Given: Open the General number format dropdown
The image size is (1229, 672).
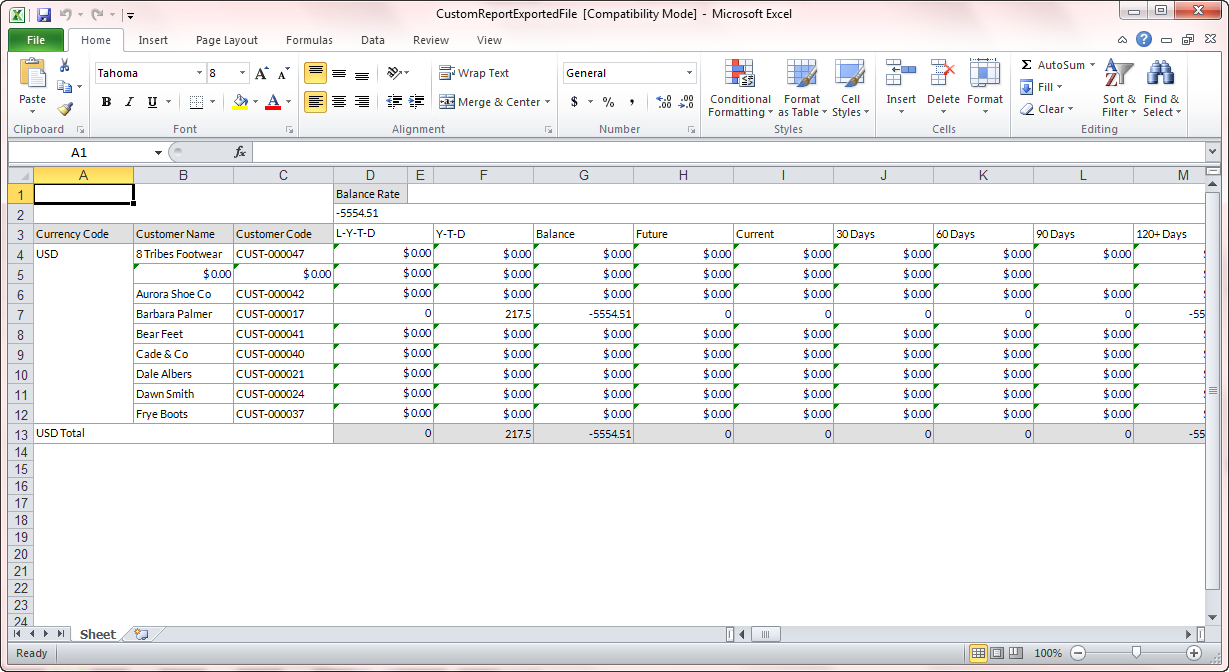Looking at the screenshot, I should 689,73.
